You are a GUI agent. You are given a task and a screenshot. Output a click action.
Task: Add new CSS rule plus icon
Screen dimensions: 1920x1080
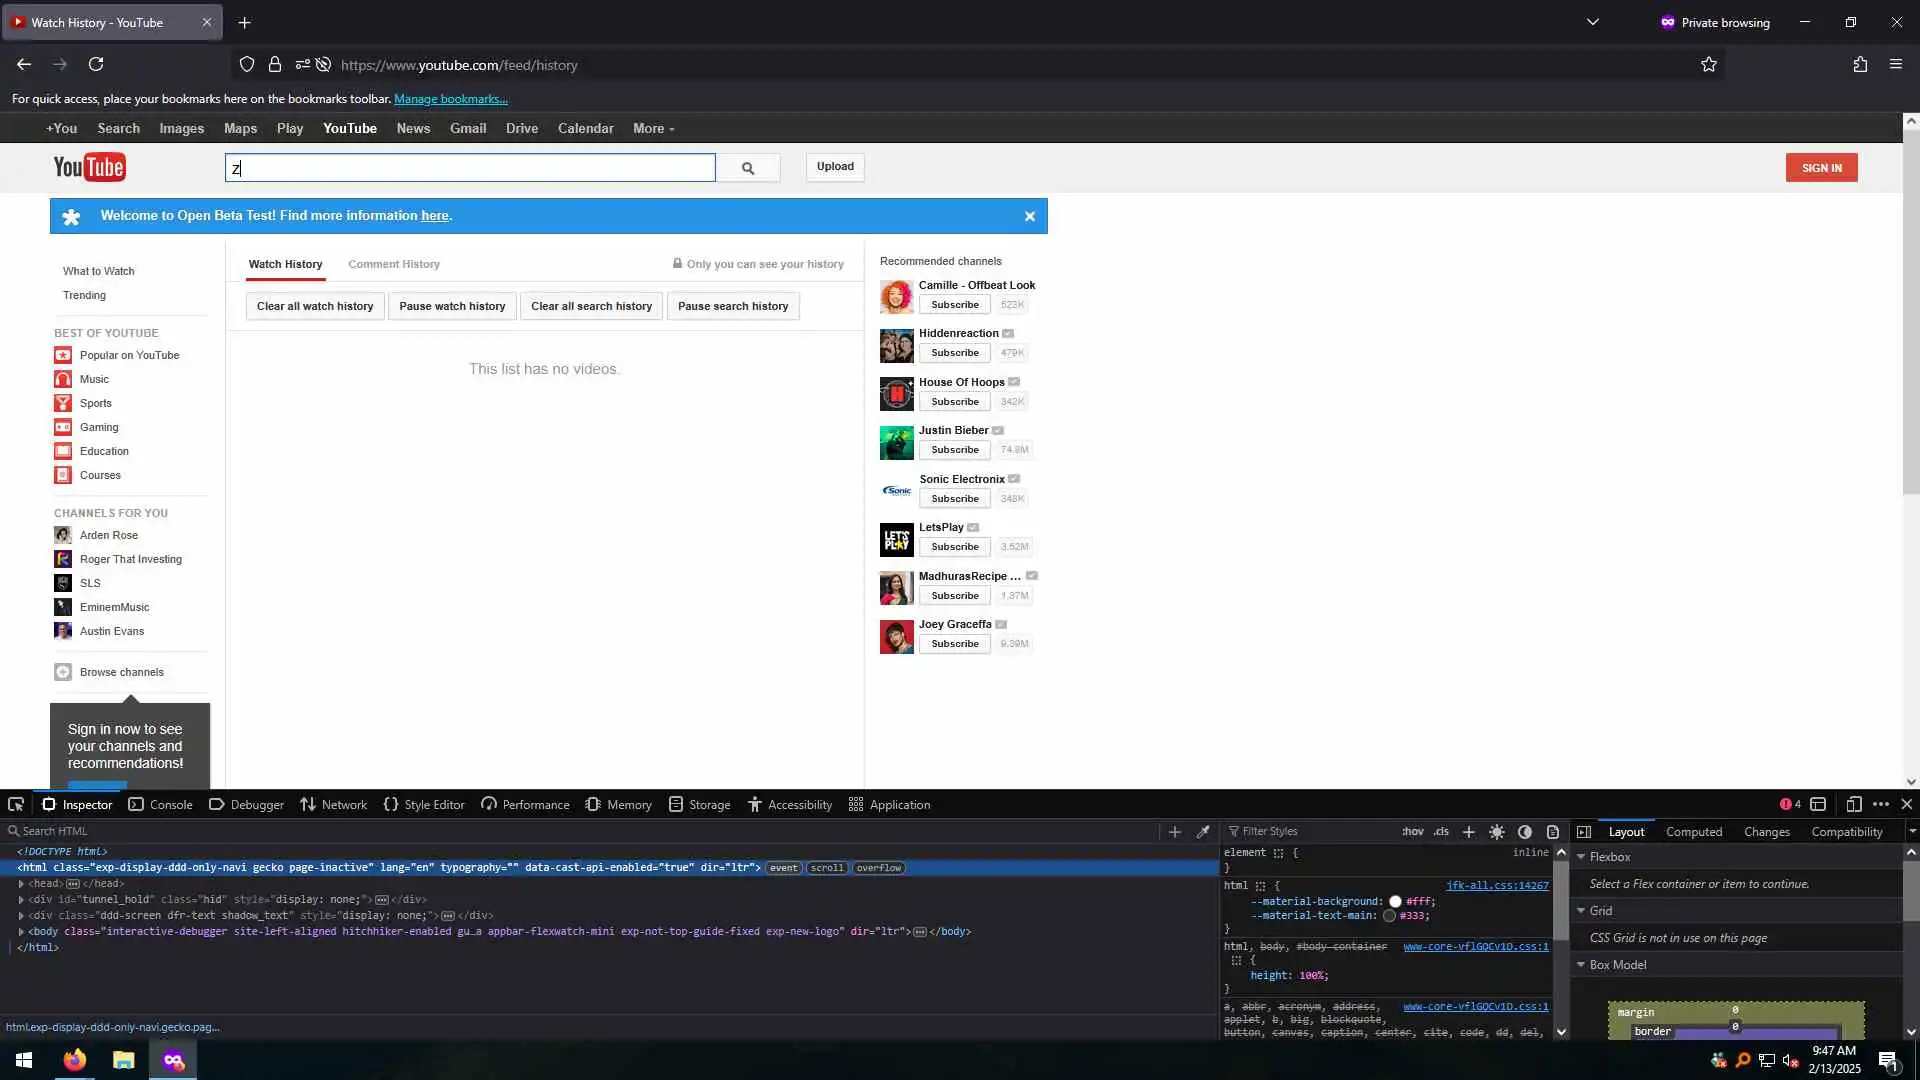1468,831
